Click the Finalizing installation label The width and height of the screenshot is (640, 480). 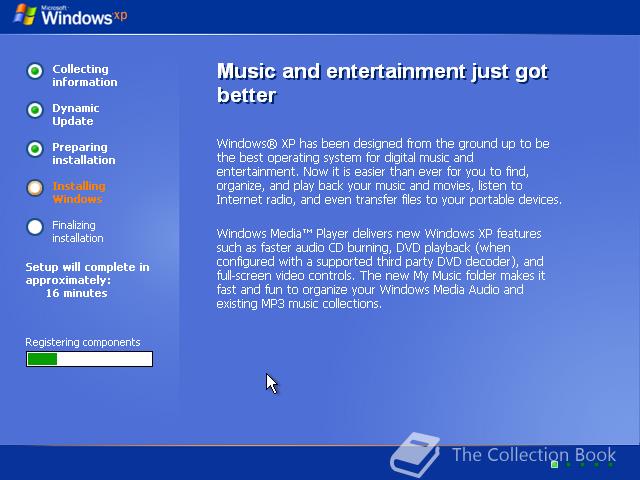pos(78,231)
